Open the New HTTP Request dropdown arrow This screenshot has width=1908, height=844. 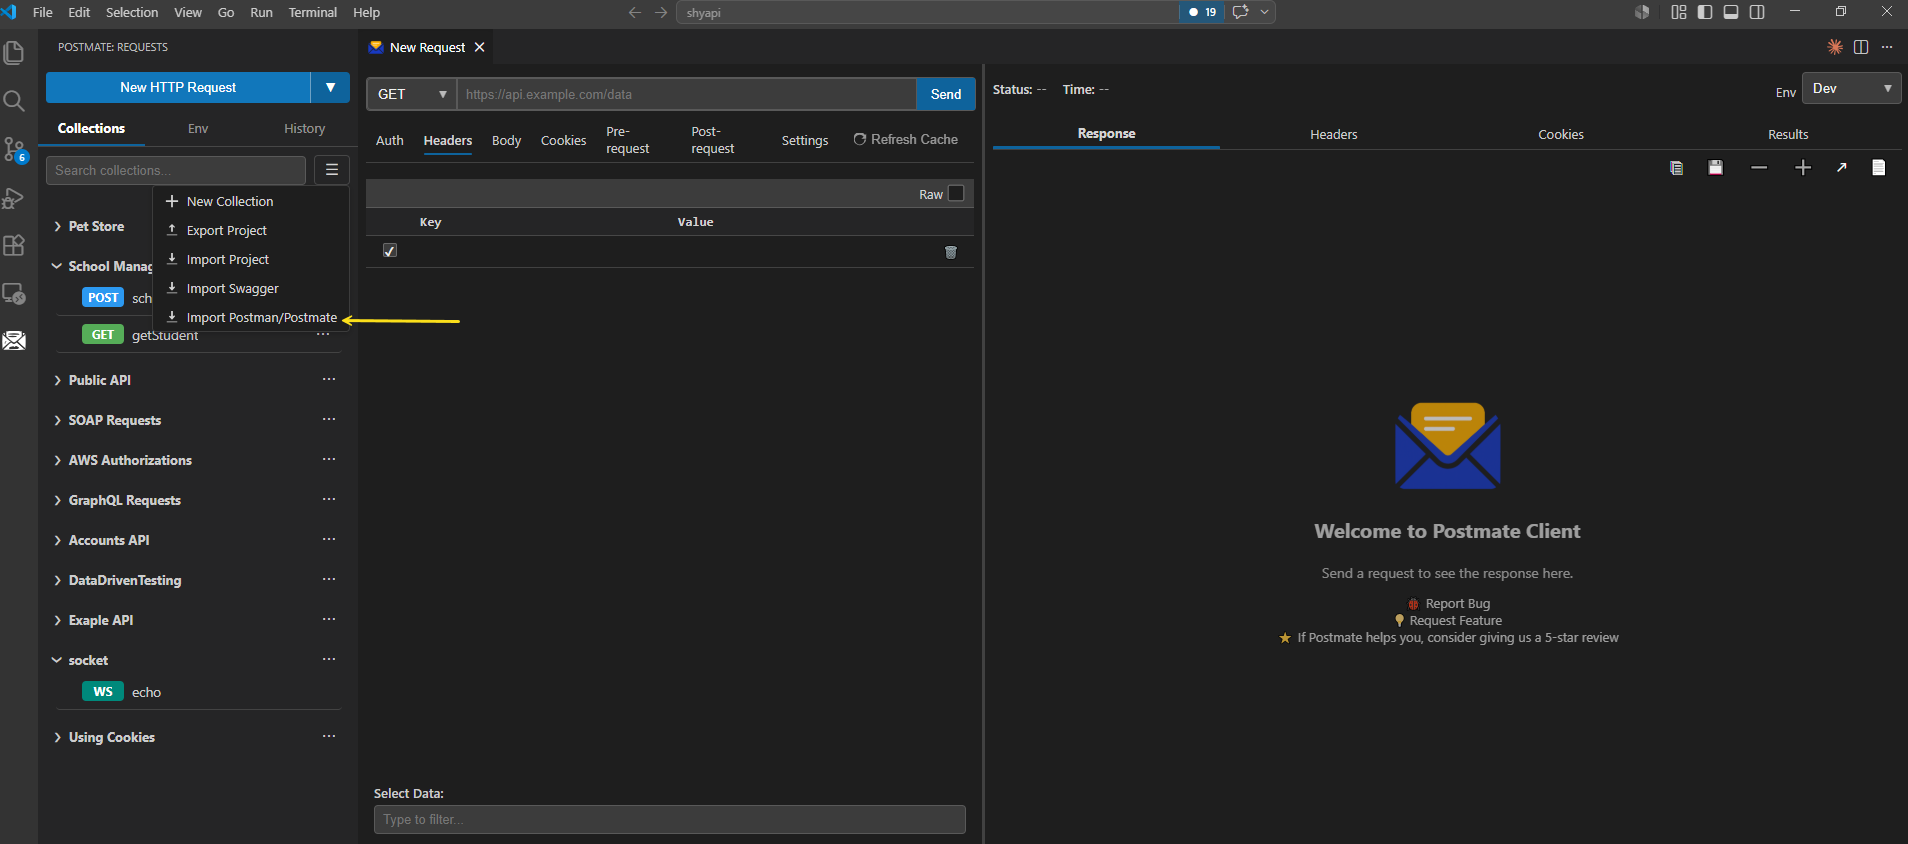[330, 87]
